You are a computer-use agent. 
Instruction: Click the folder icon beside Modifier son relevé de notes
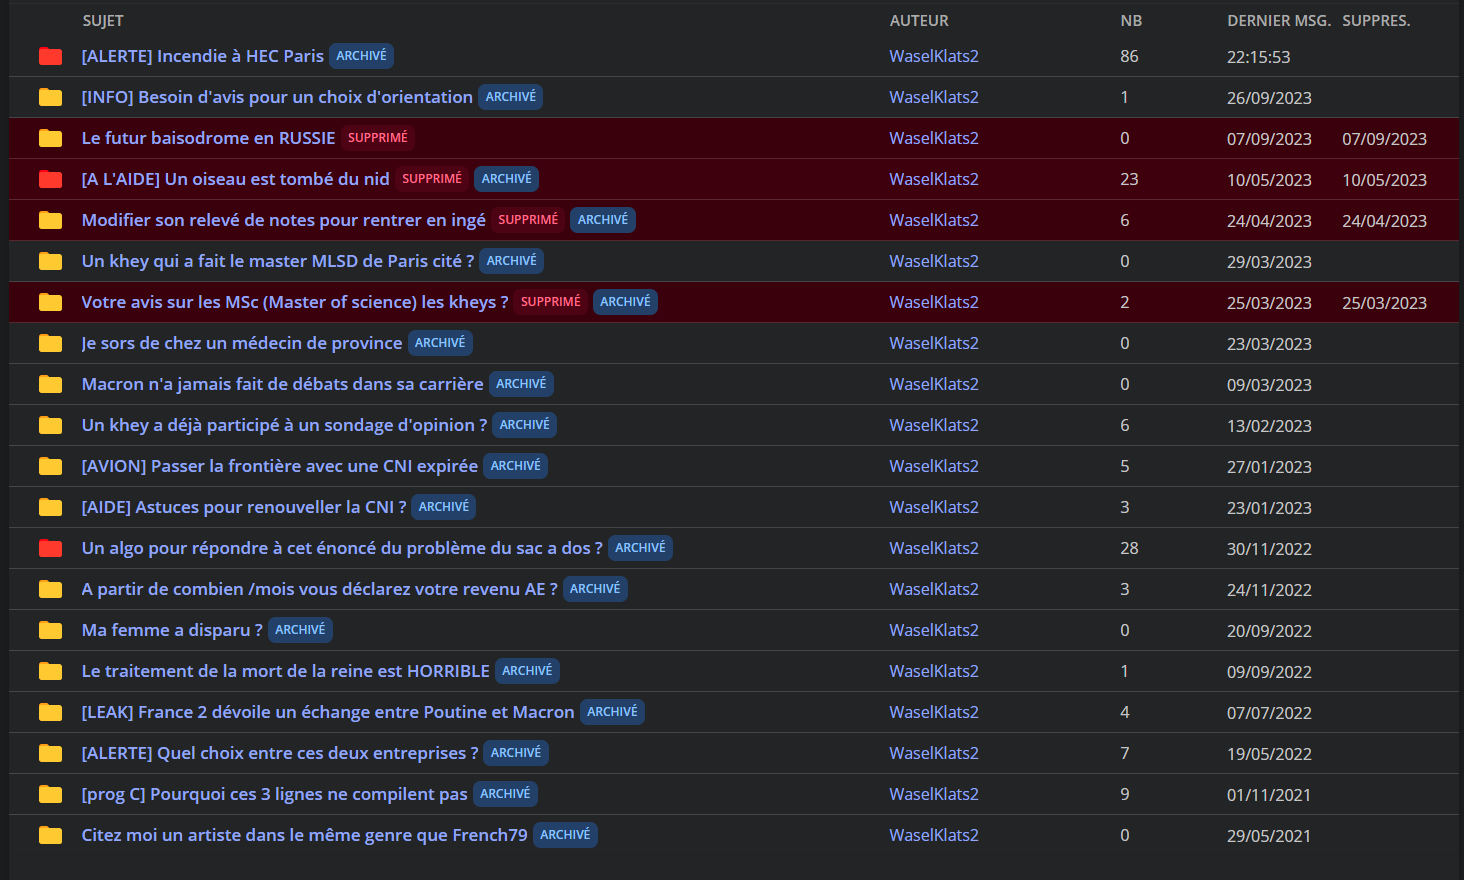click(x=50, y=221)
